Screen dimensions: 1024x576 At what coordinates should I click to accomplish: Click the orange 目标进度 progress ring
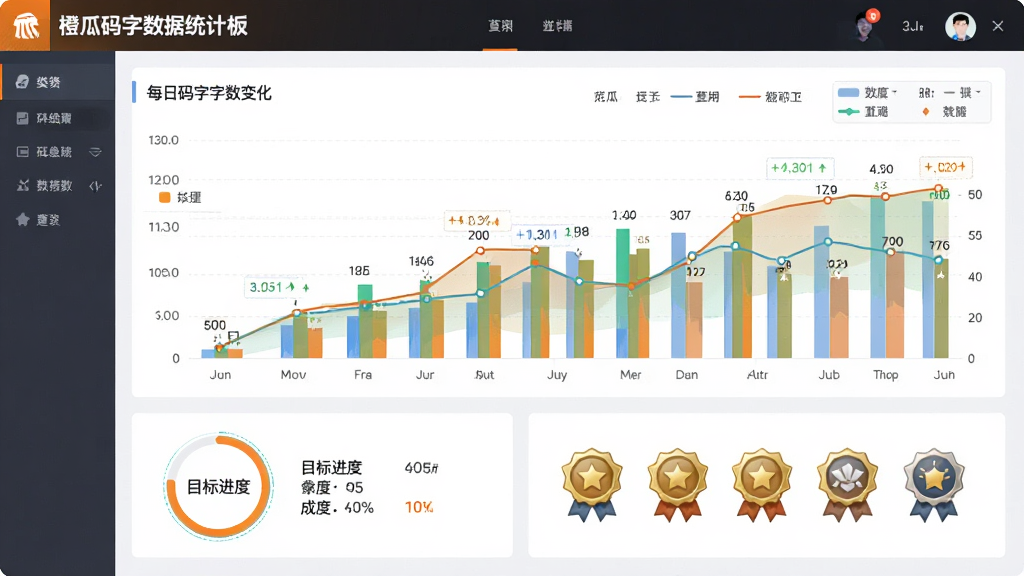point(218,486)
